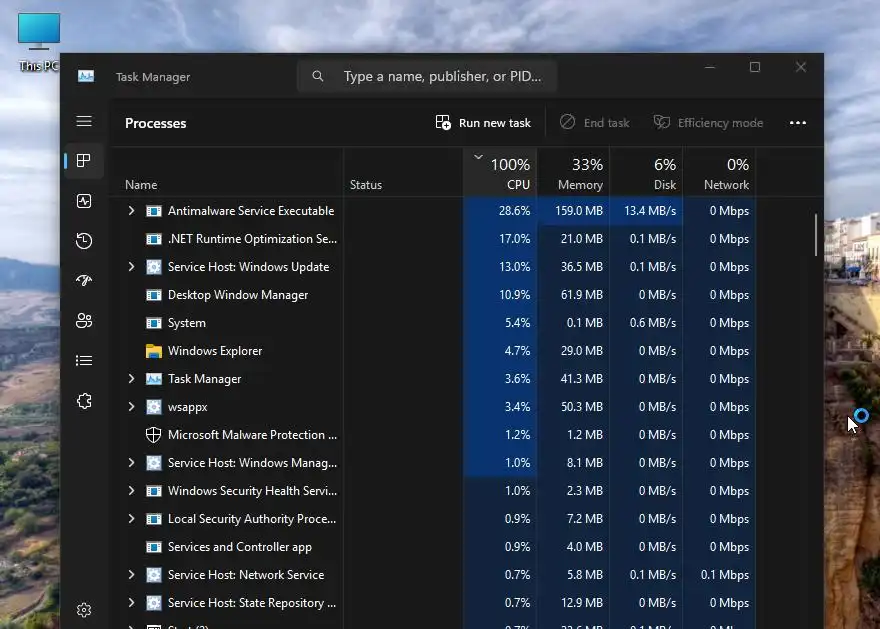Sort by the Memory column header
This screenshot has height=629, width=880.
coord(573,173)
